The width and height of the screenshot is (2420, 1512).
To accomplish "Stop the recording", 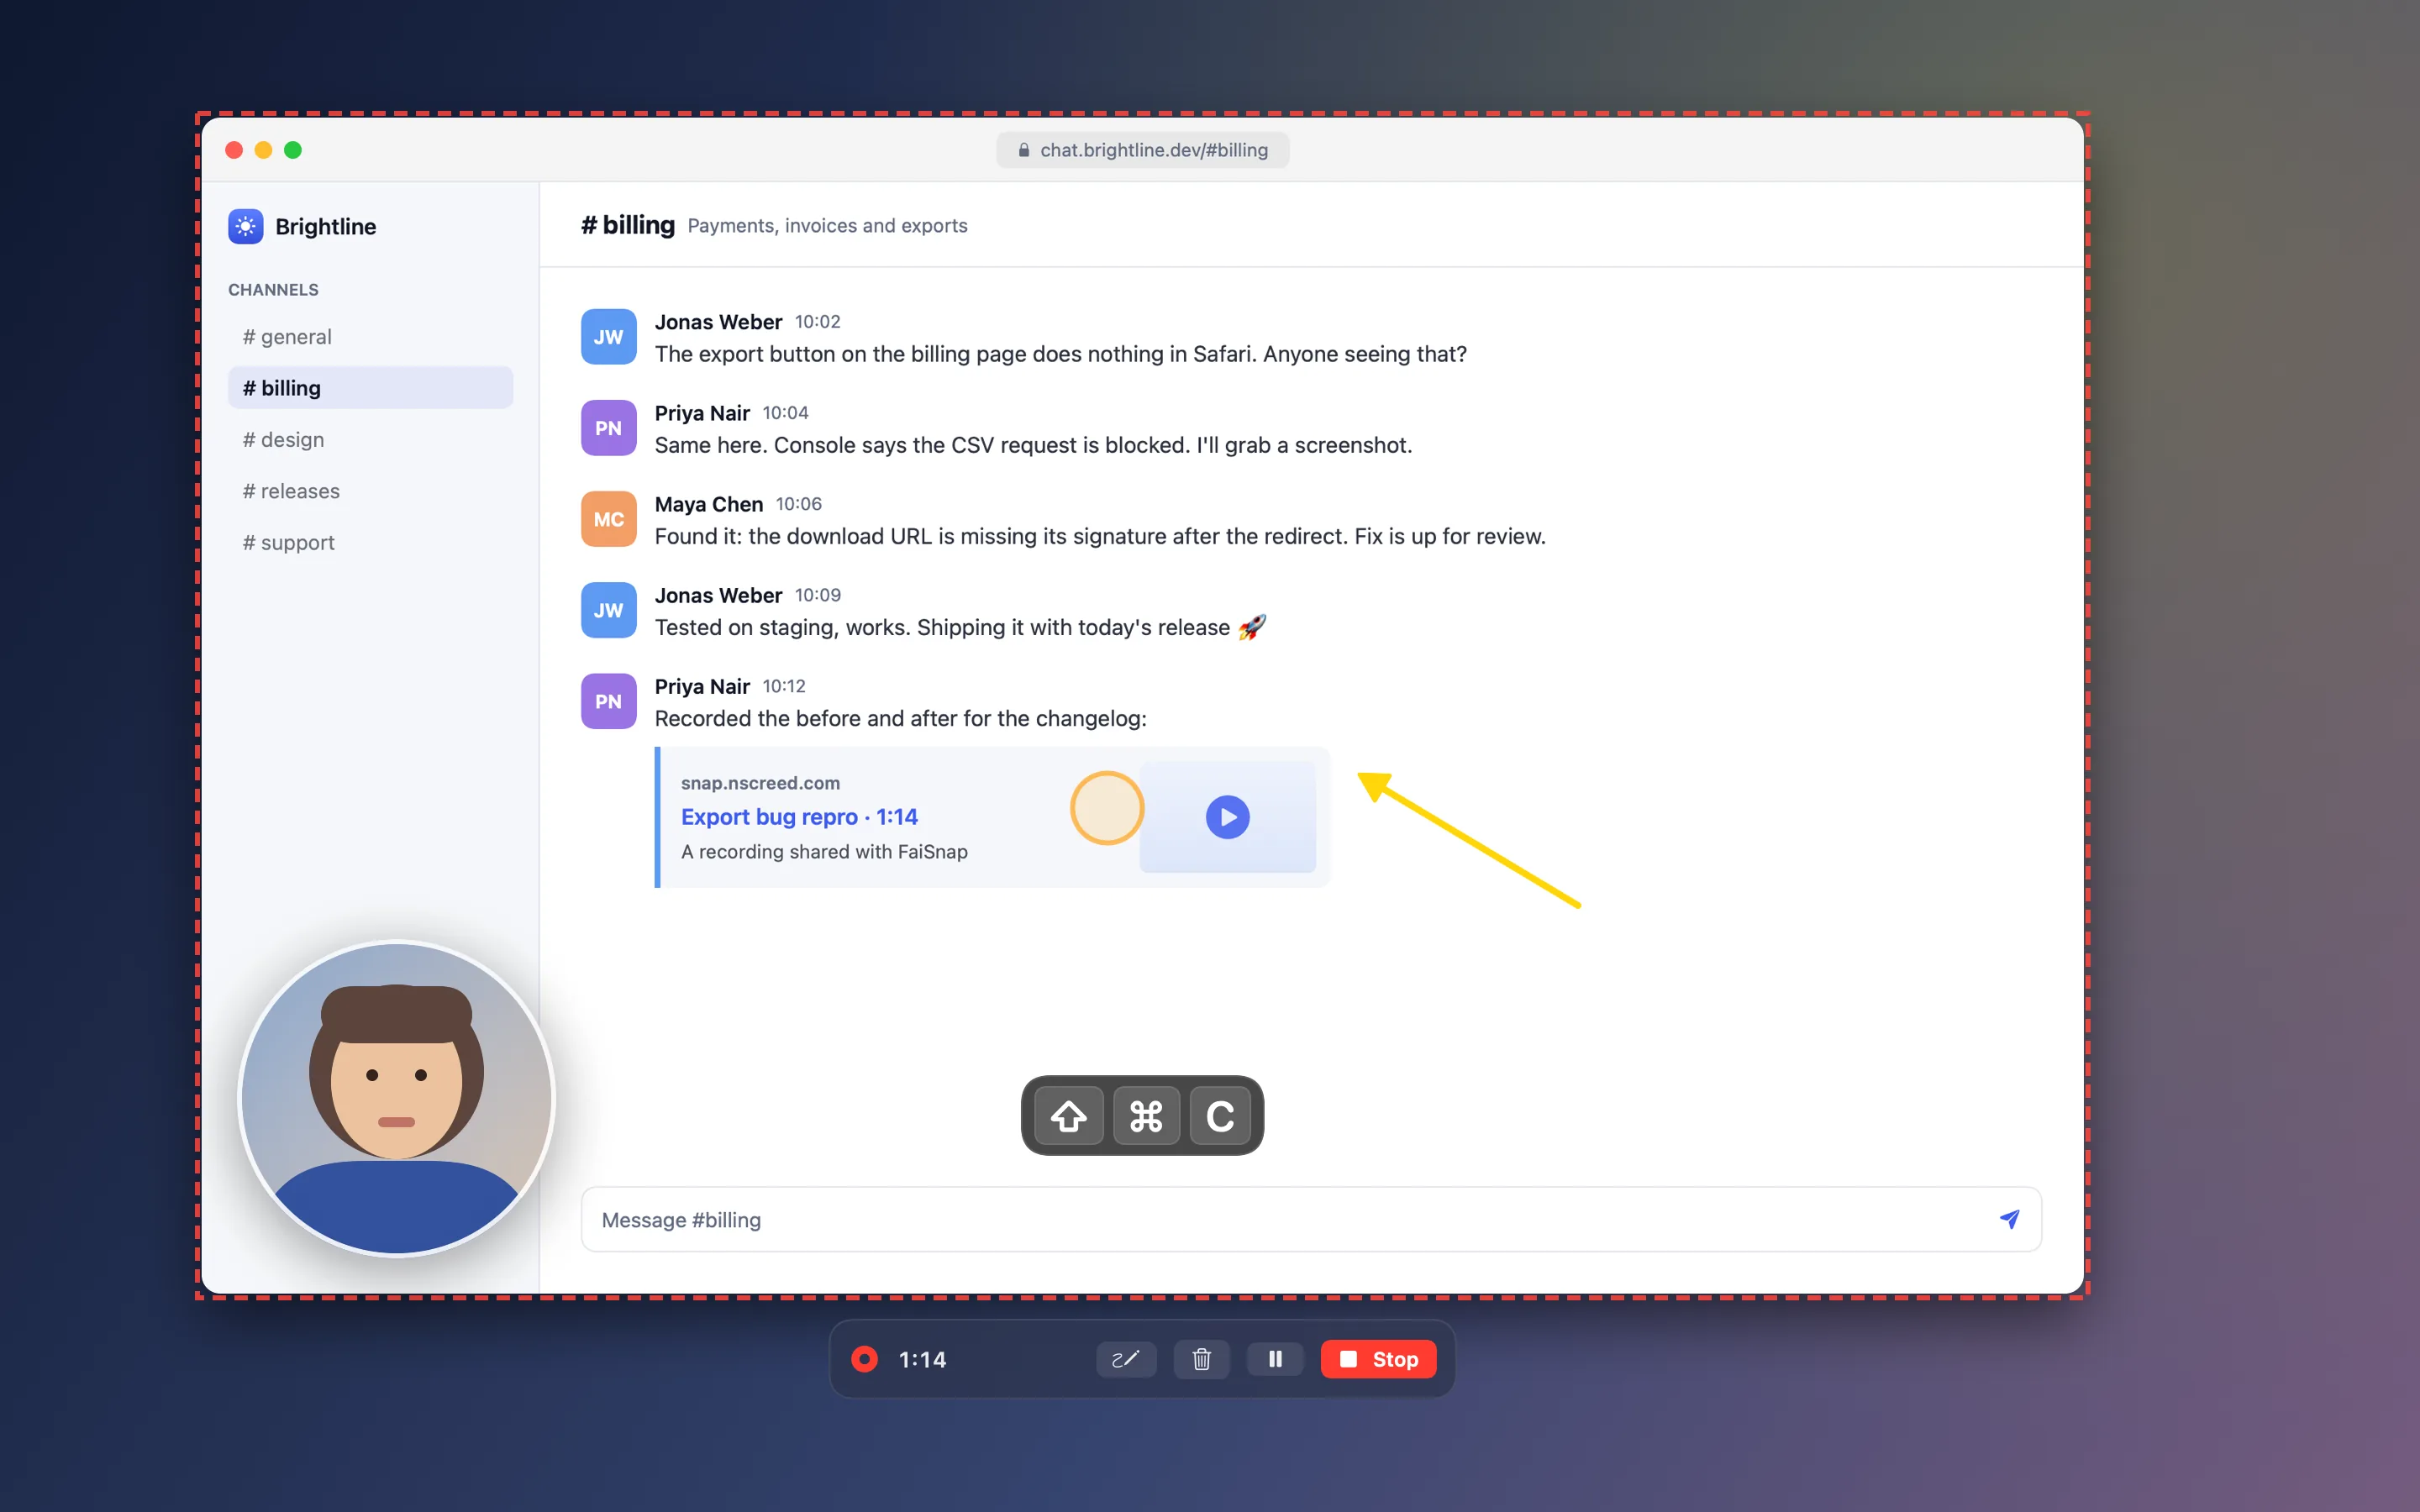I will pyautogui.click(x=1378, y=1359).
